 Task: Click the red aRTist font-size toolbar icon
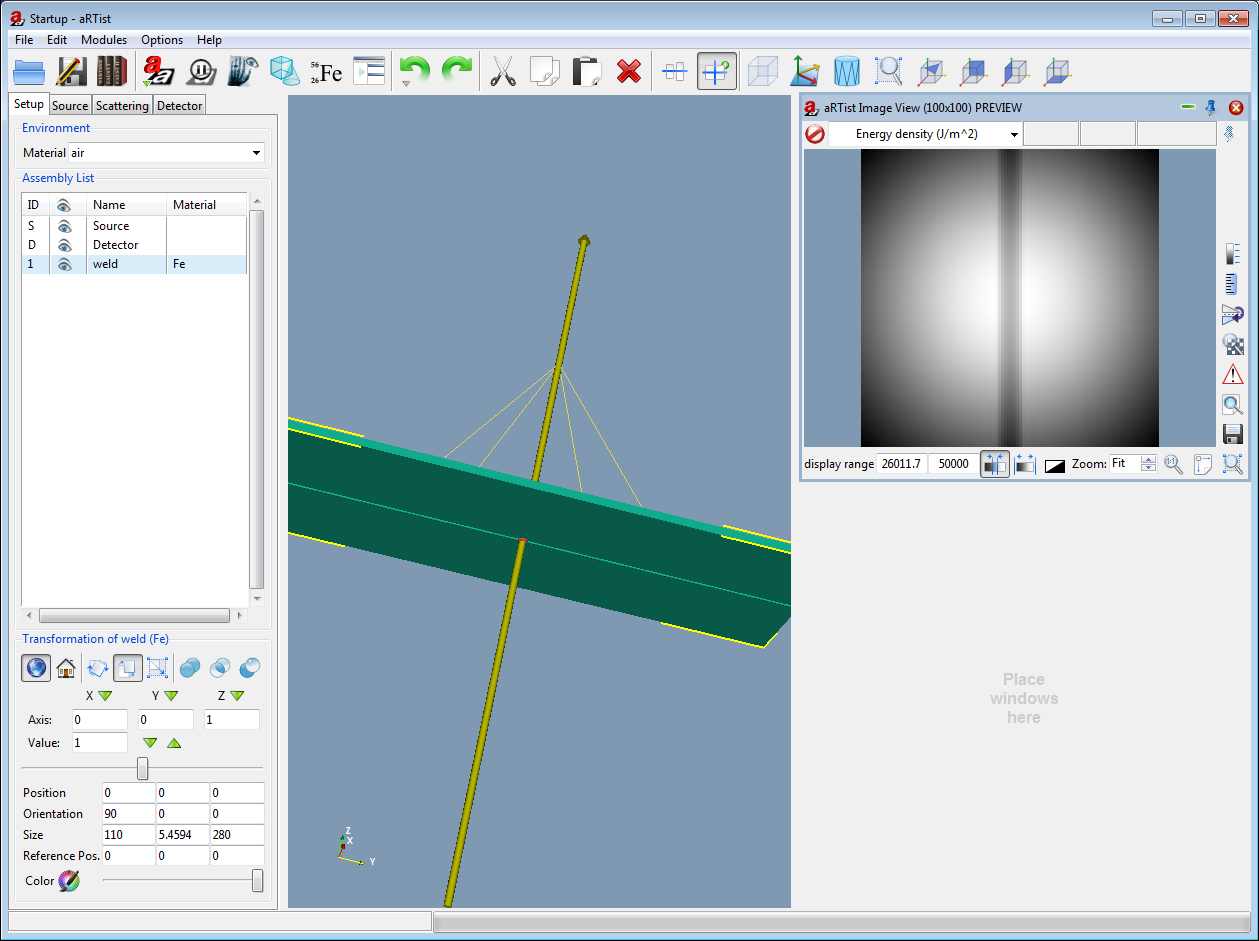(x=158, y=71)
